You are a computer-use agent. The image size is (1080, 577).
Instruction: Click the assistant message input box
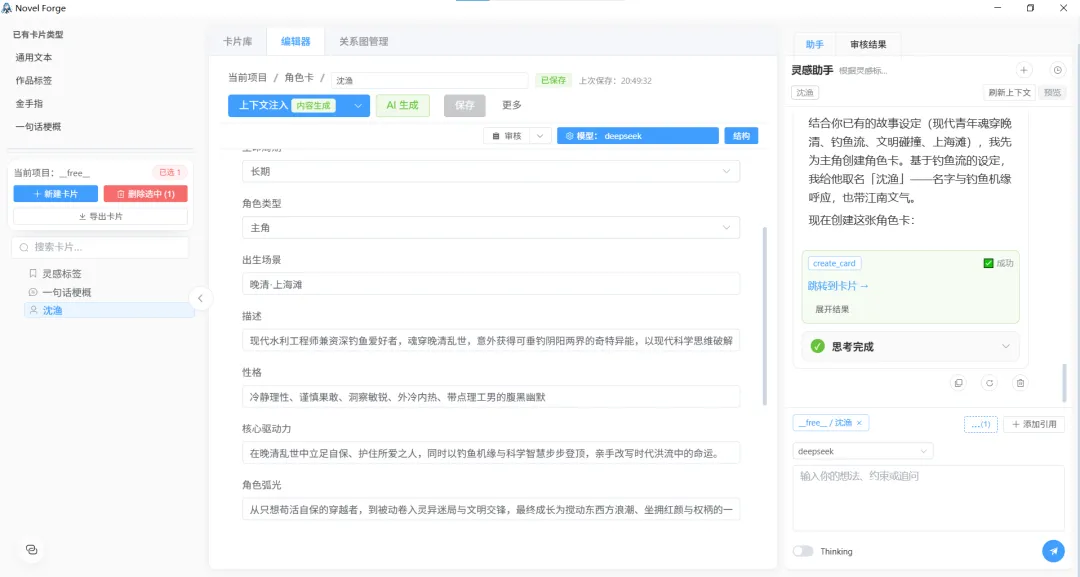[x=928, y=499]
